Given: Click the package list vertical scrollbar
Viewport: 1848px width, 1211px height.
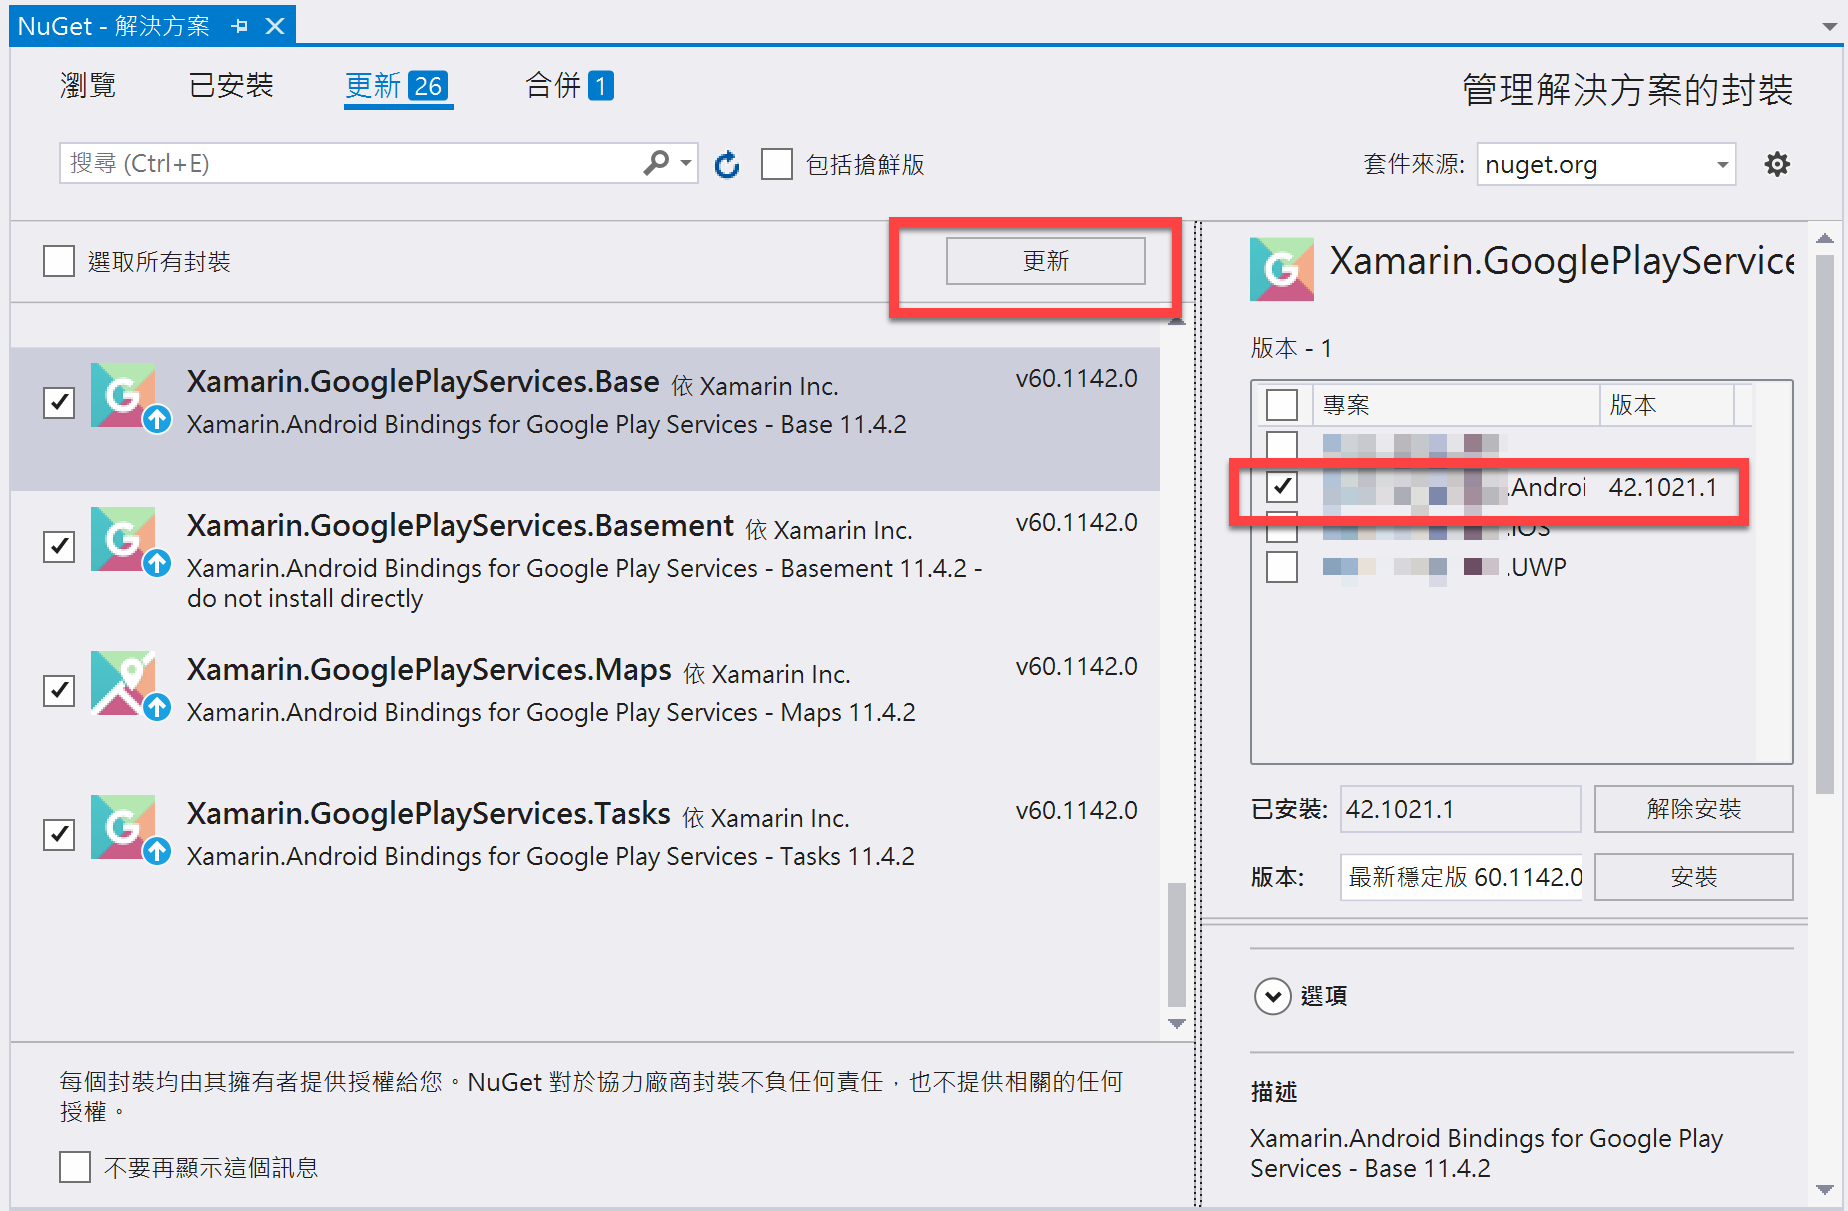Looking at the screenshot, I should [x=1177, y=944].
